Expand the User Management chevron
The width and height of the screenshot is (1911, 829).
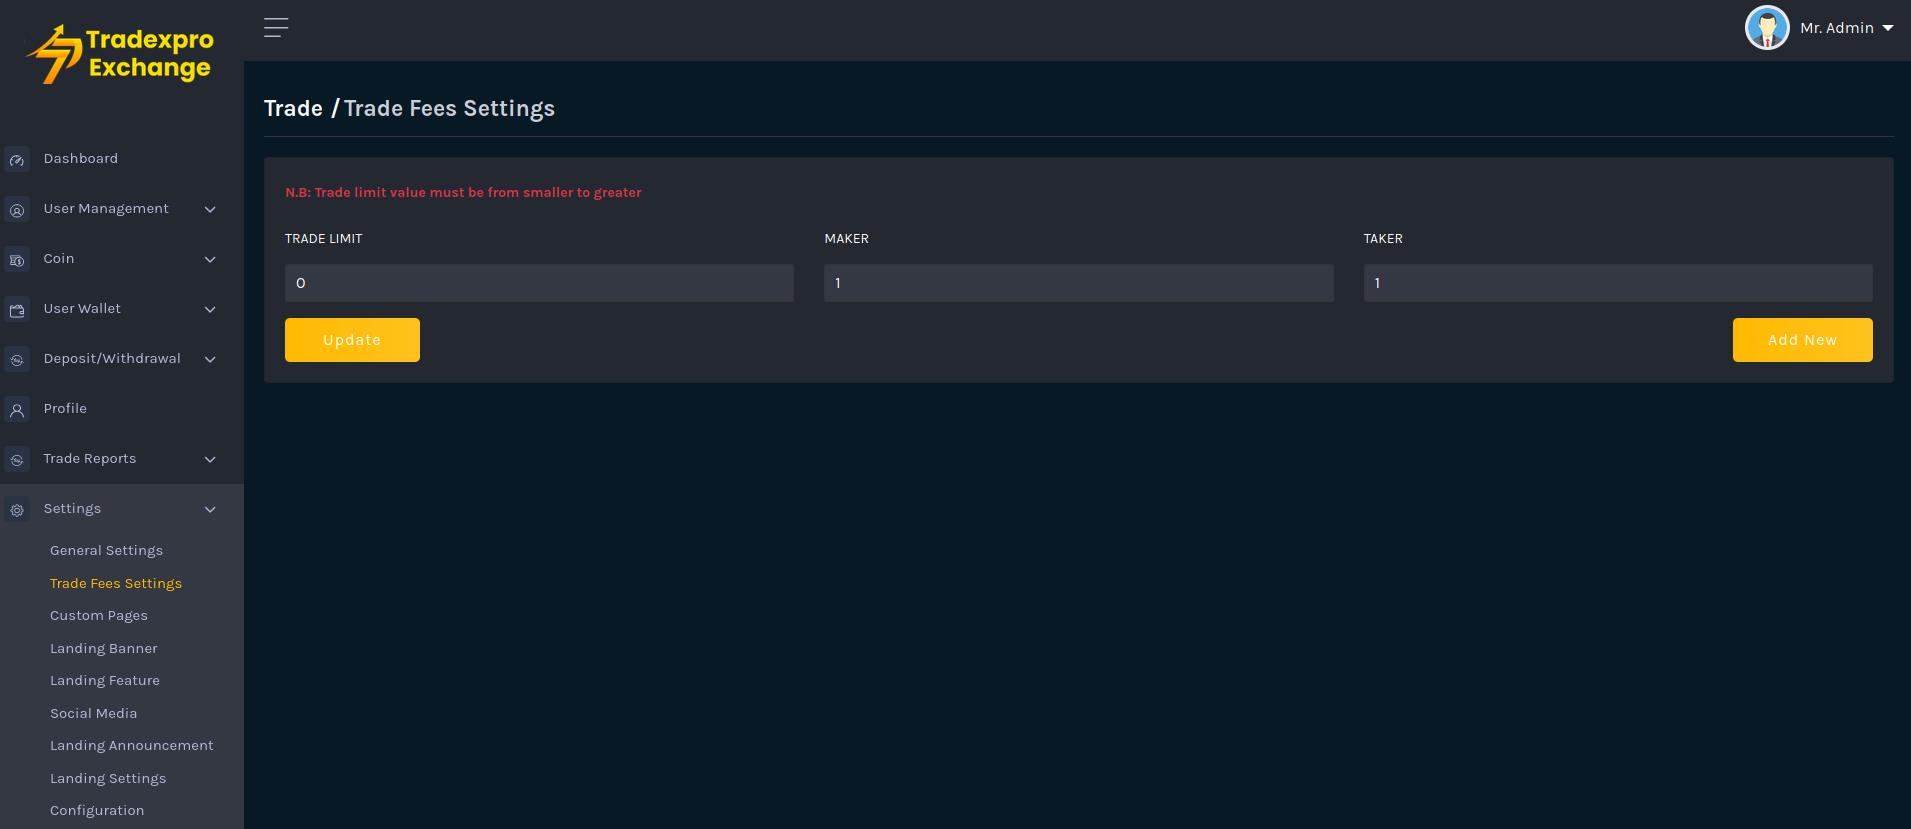point(210,209)
